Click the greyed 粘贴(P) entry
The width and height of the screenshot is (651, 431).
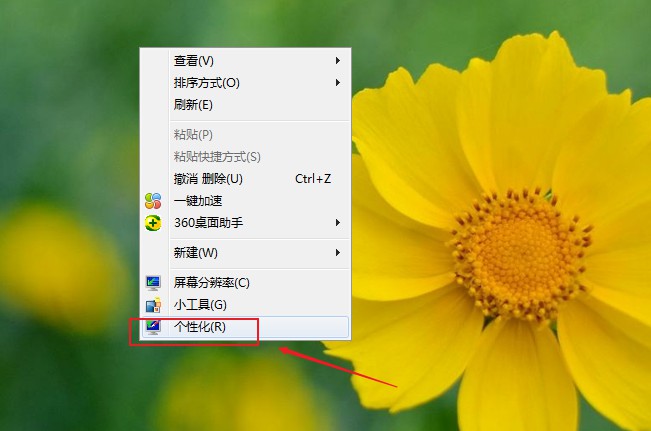pos(245,135)
